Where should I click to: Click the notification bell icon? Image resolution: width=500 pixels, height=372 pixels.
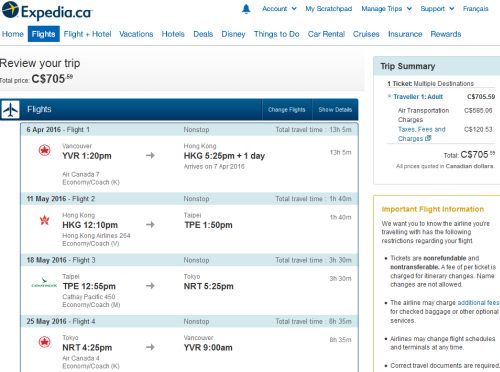[246, 9]
